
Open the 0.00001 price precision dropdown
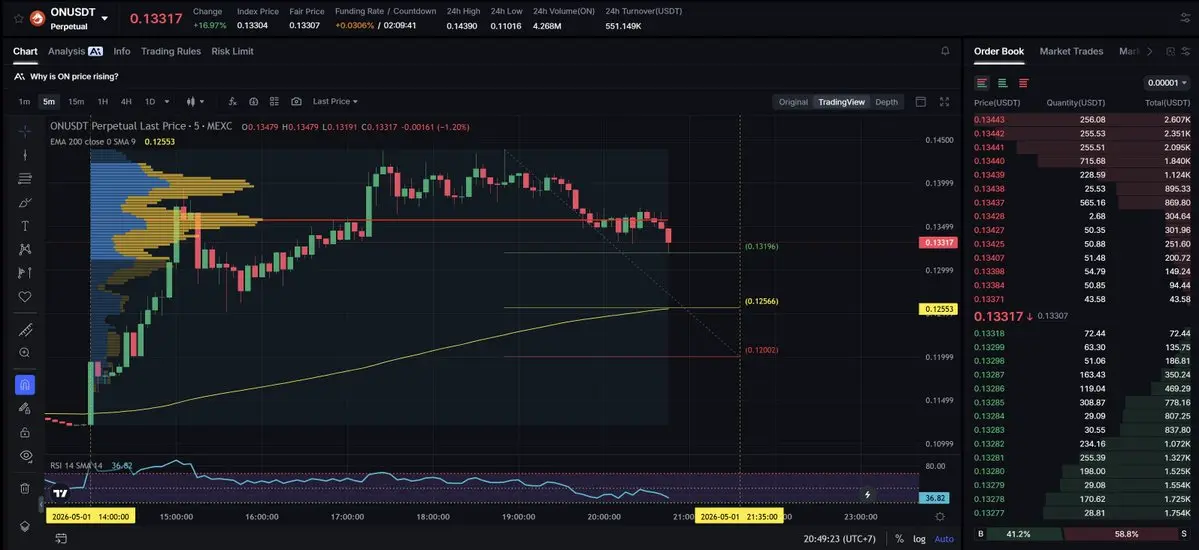click(1167, 83)
